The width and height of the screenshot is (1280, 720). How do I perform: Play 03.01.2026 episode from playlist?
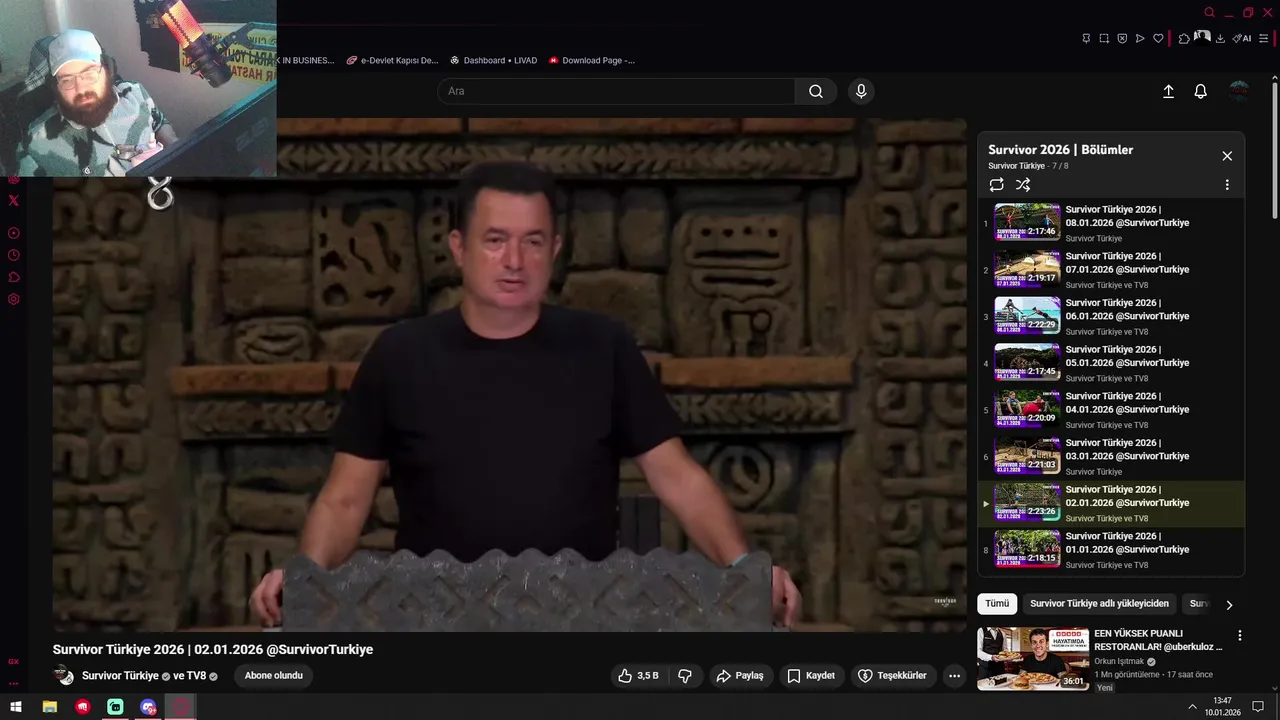(1111, 456)
